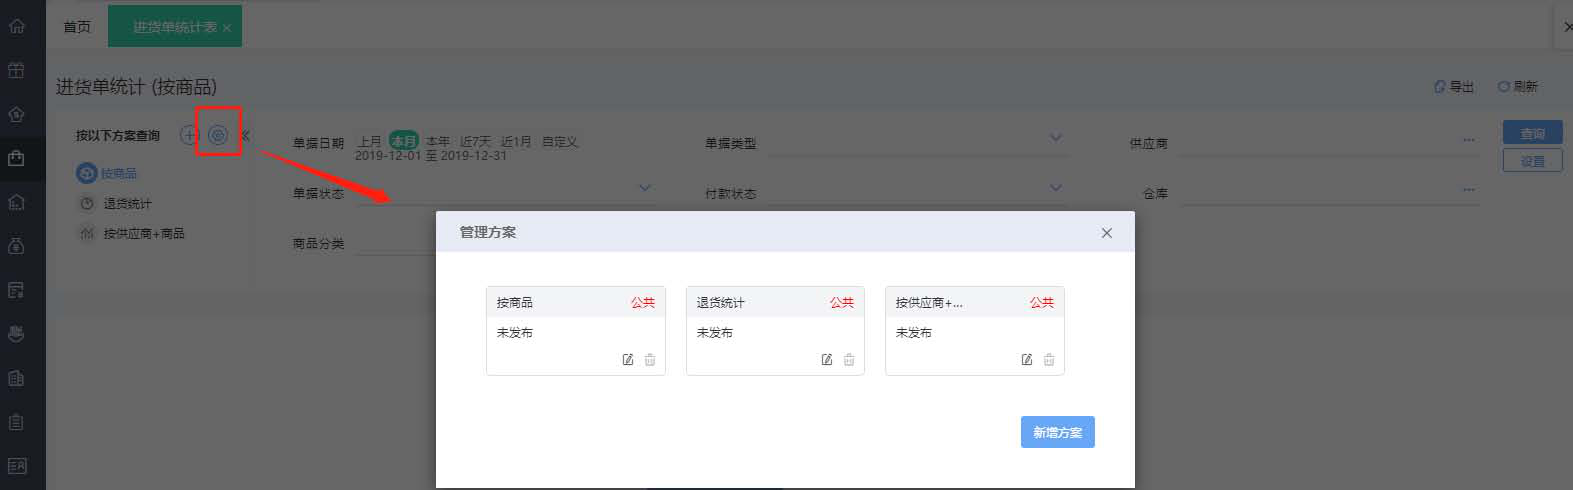Click the 设置 button

[x=1532, y=160]
